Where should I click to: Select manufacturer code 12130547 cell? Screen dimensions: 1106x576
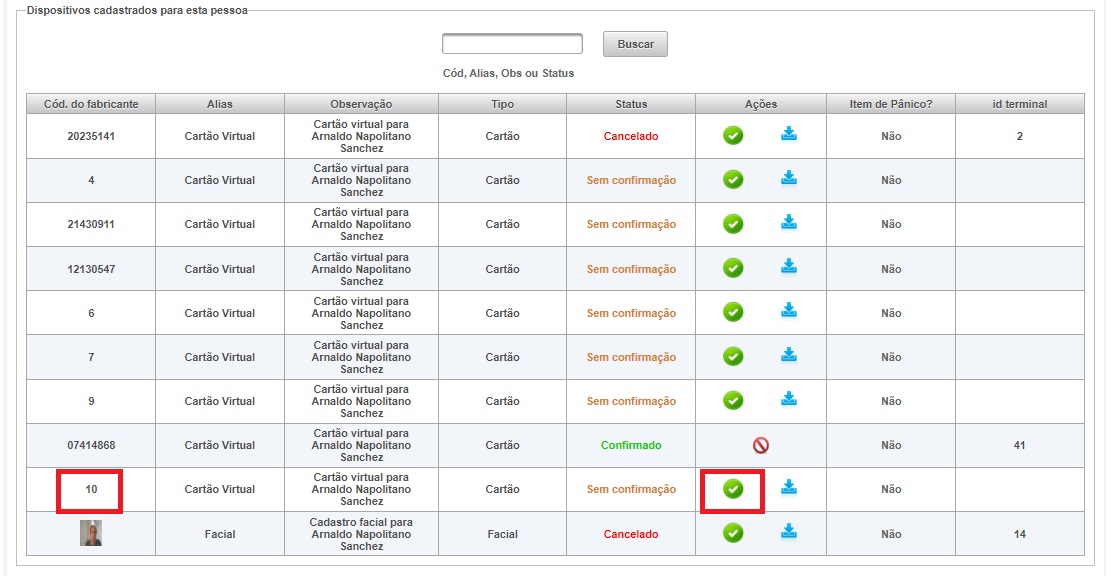91,269
